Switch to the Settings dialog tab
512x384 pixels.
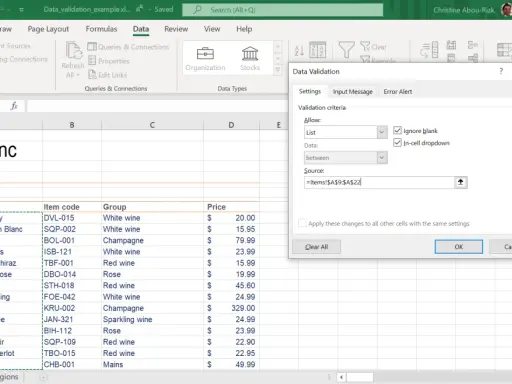click(x=310, y=91)
